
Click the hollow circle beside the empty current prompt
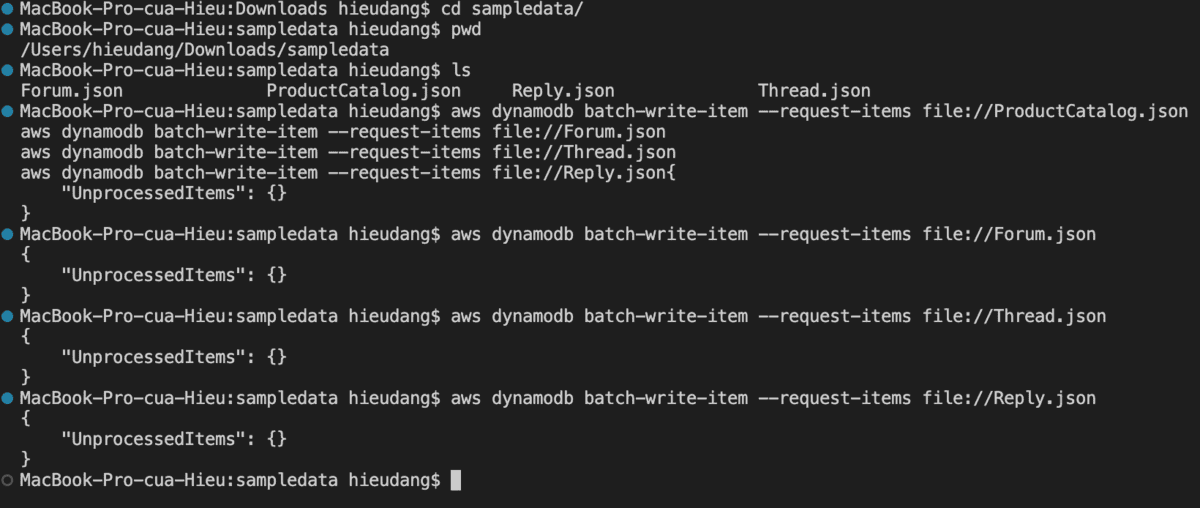(x=8, y=480)
